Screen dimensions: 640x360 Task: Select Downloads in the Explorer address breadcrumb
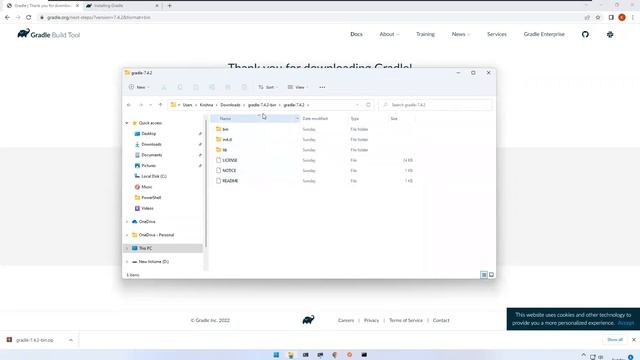tap(230, 105)
